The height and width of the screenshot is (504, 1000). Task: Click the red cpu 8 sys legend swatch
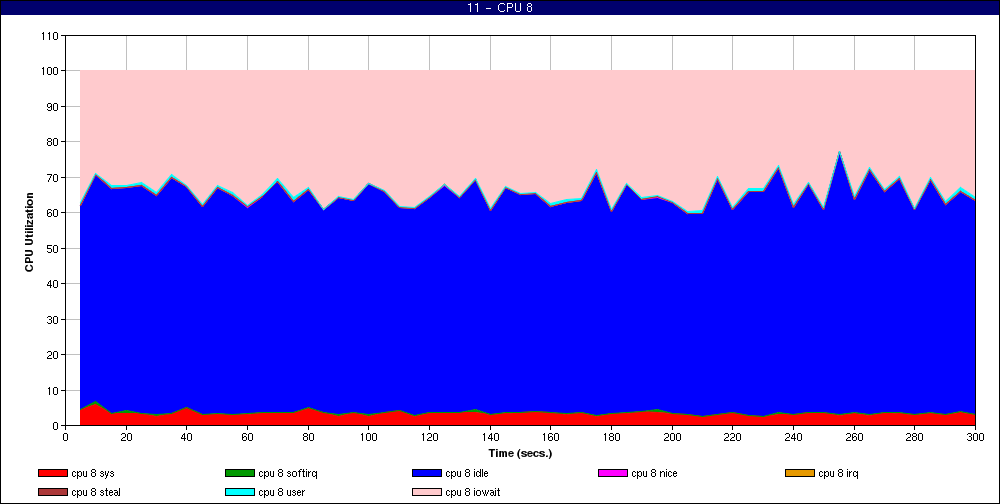tap(52, 473)
